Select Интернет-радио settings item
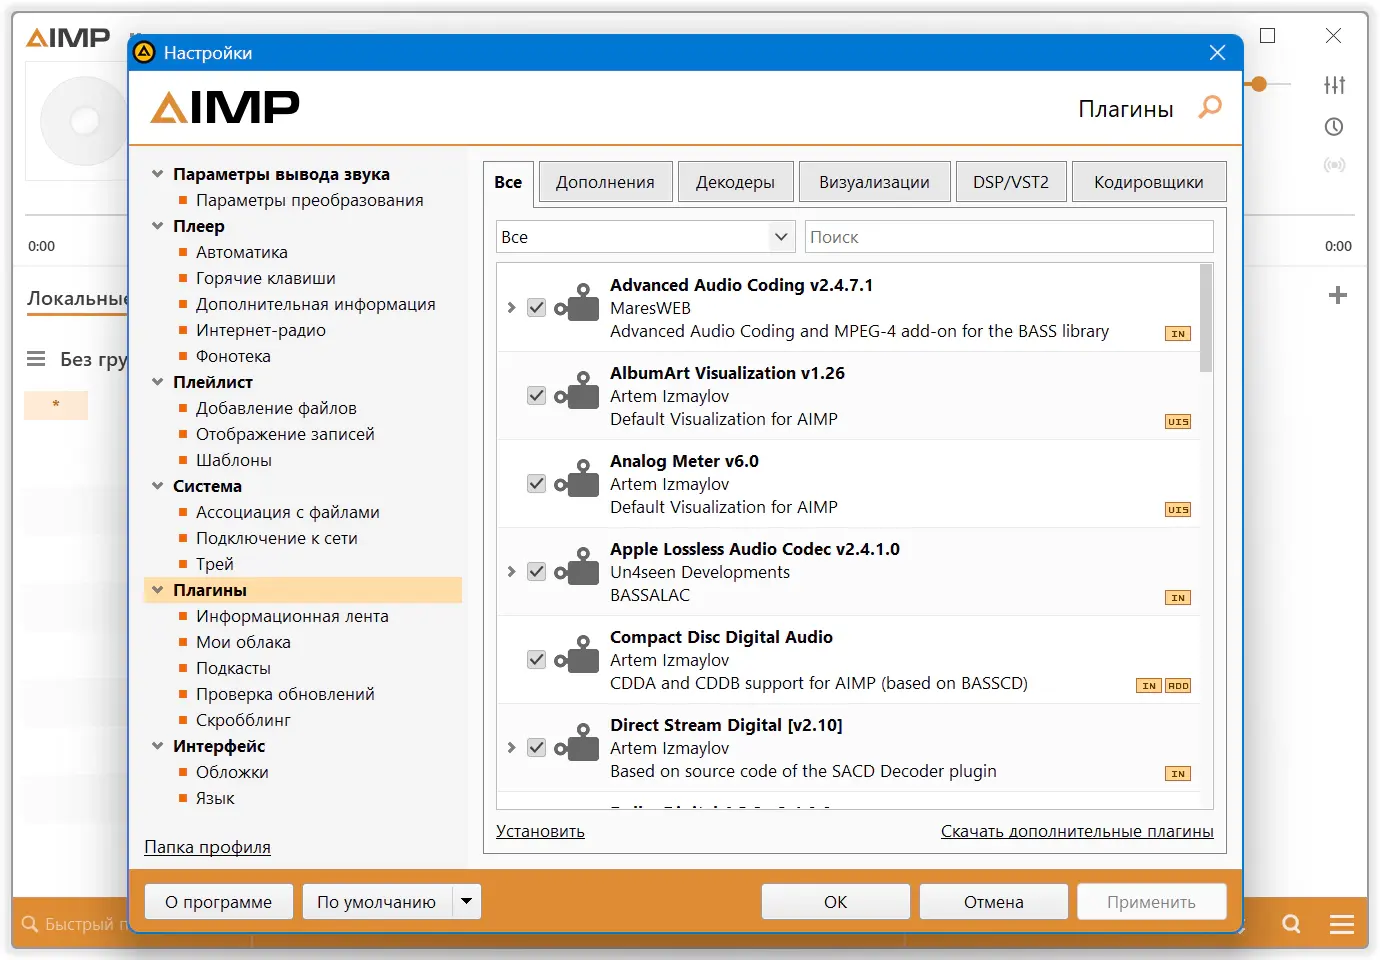 261,330
